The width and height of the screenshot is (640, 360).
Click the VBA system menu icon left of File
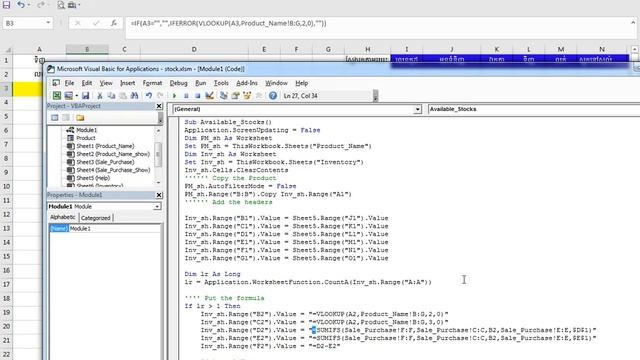click(56, 83)
